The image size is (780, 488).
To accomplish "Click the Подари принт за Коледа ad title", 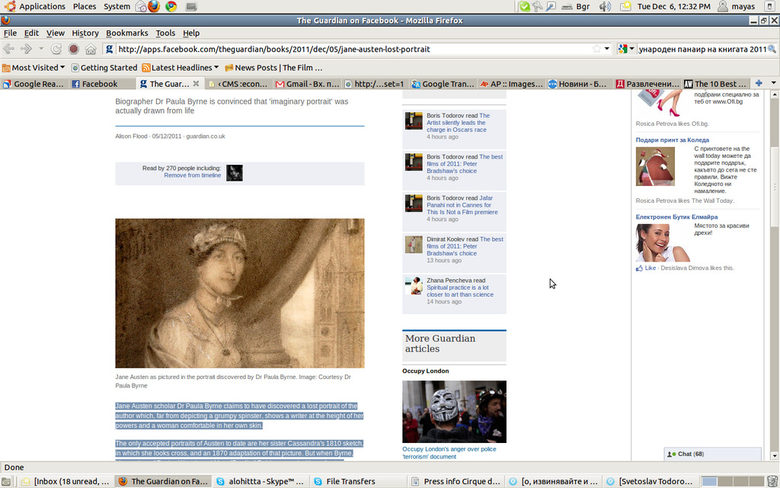I will (x=672, y=140).
